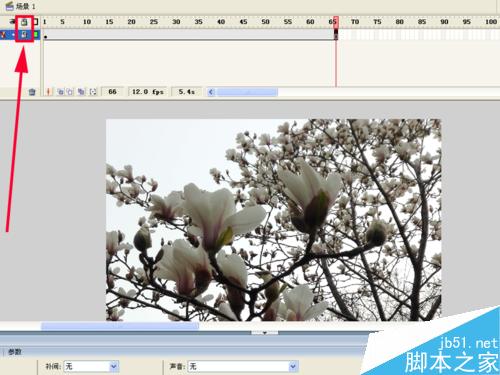Toggle show or hide all layers eye icon
This screenshot has width=500, height=375.
coord(12,22)
